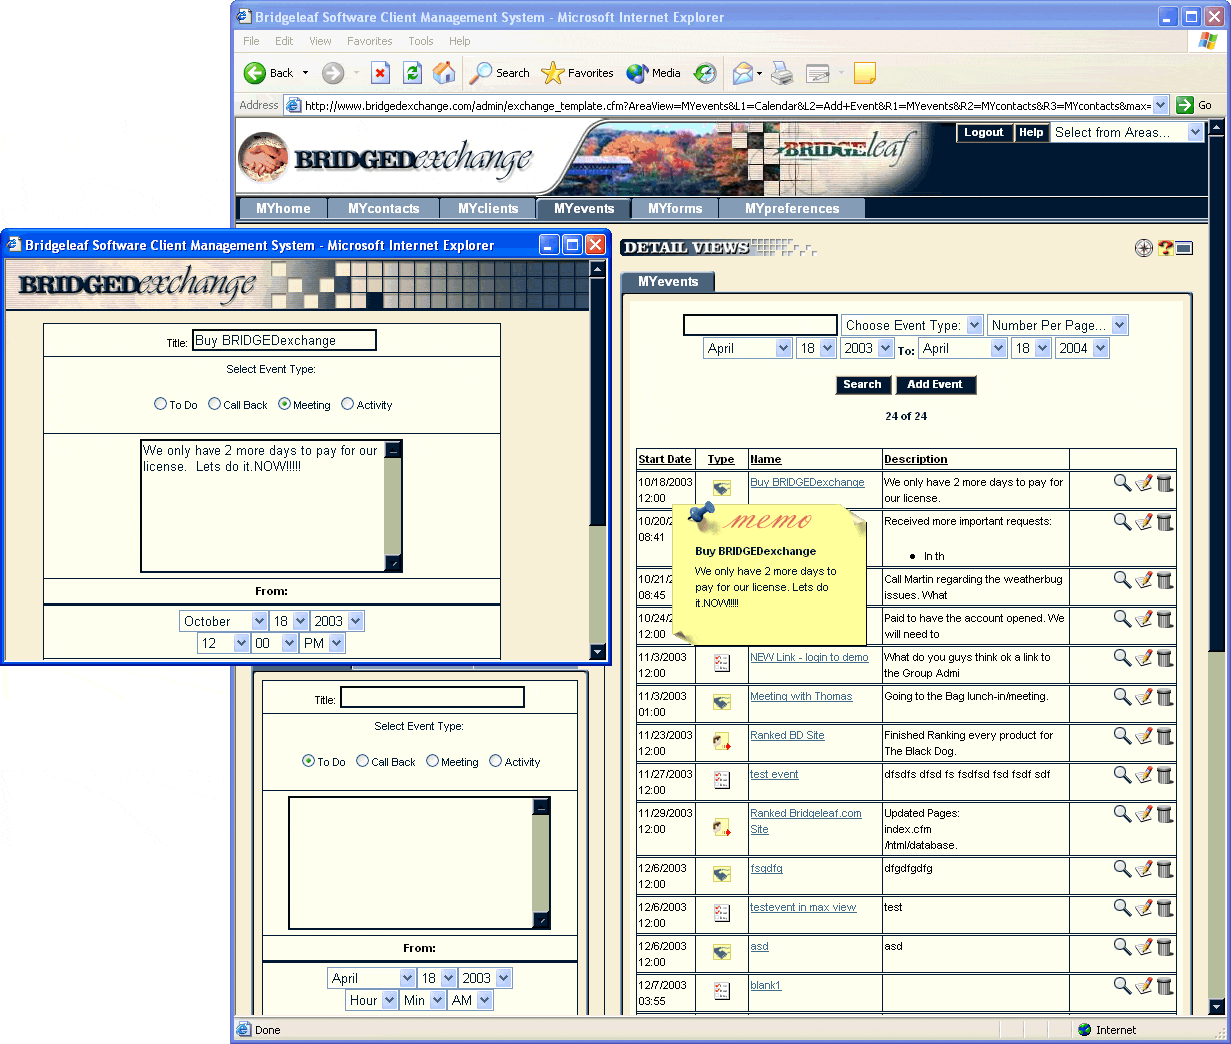Open the Favorites menu in the IE menu bar
This screenshot has height=1044, width=1231.
369,41
